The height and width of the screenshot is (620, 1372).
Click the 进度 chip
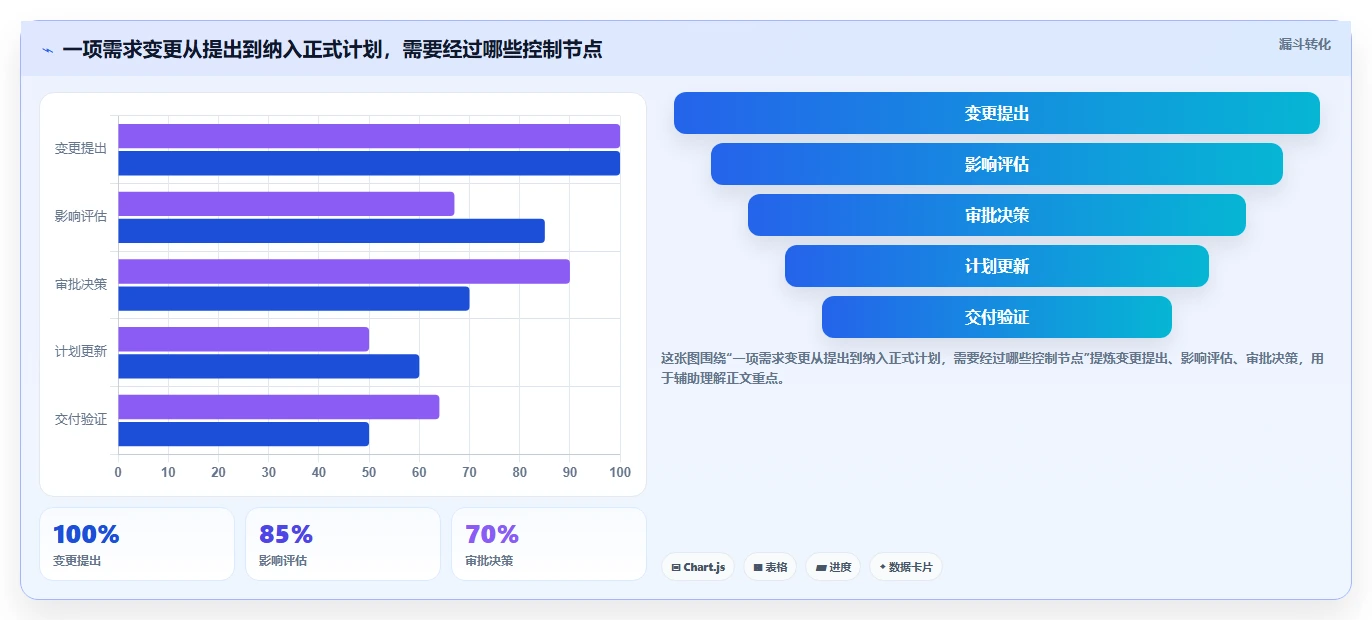click(x=832, y=567)
